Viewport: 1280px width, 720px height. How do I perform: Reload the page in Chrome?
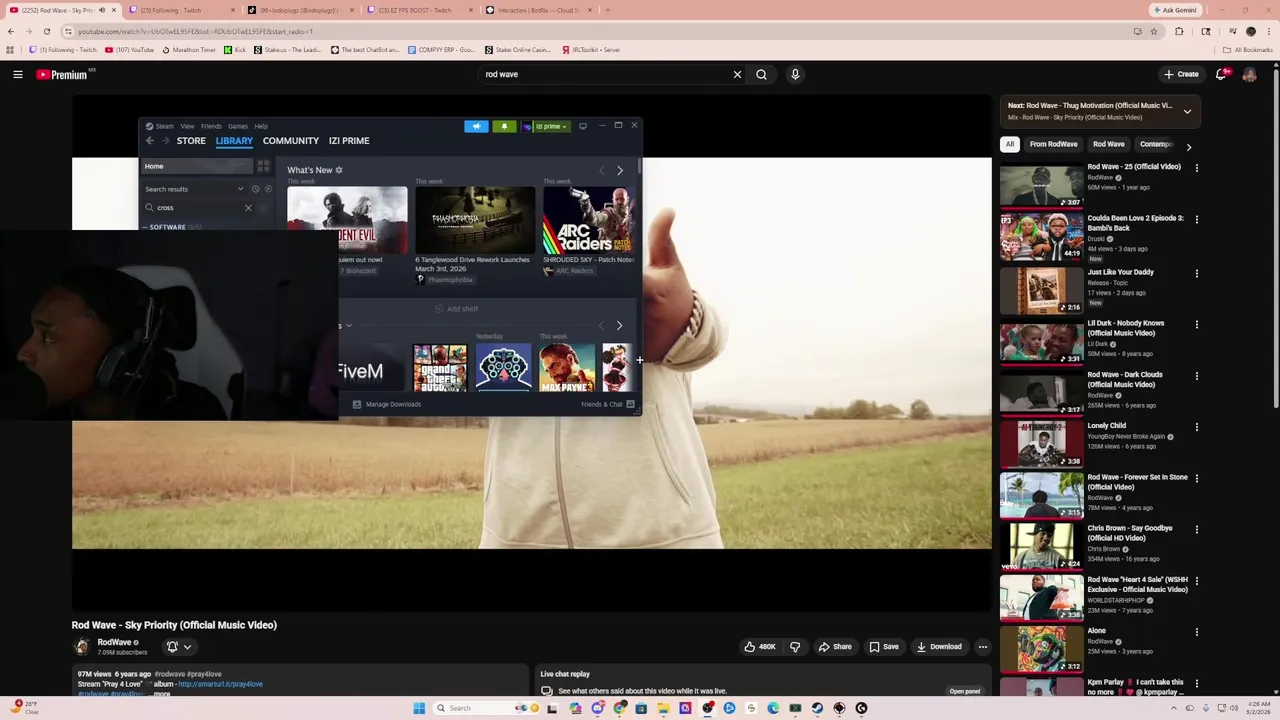[x=46, y=31]
